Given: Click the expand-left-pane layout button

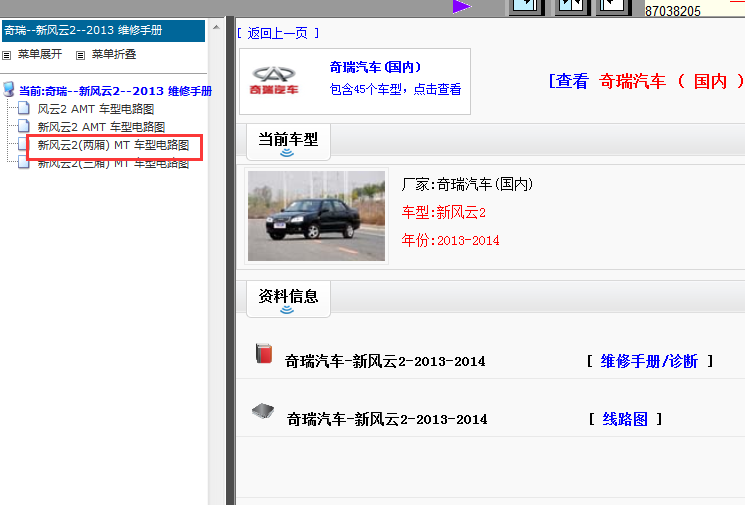Looking at the screenshot, I should [x=527, y=7].
